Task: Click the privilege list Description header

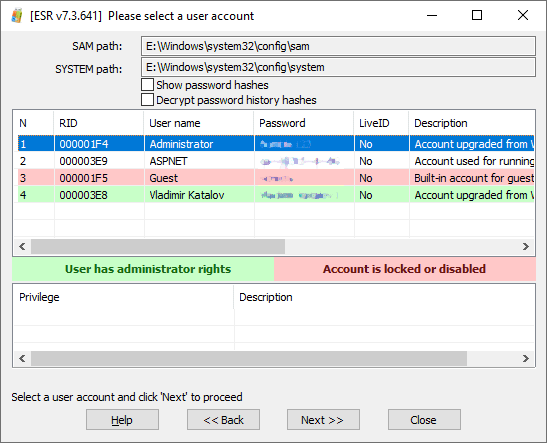Action: pyautogui.click(x=384, y=297)
